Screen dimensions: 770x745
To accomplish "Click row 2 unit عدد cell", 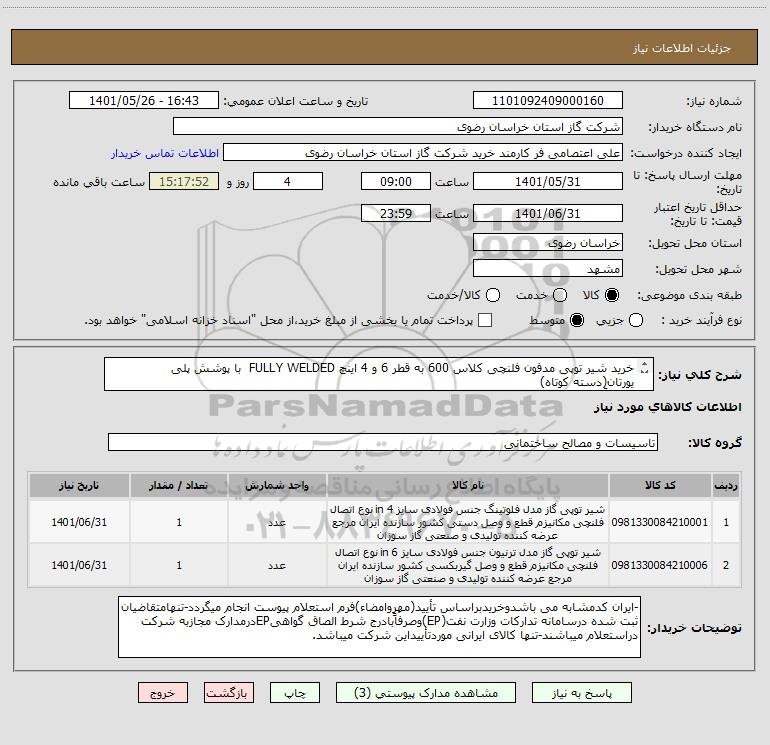I will (277, 565).
